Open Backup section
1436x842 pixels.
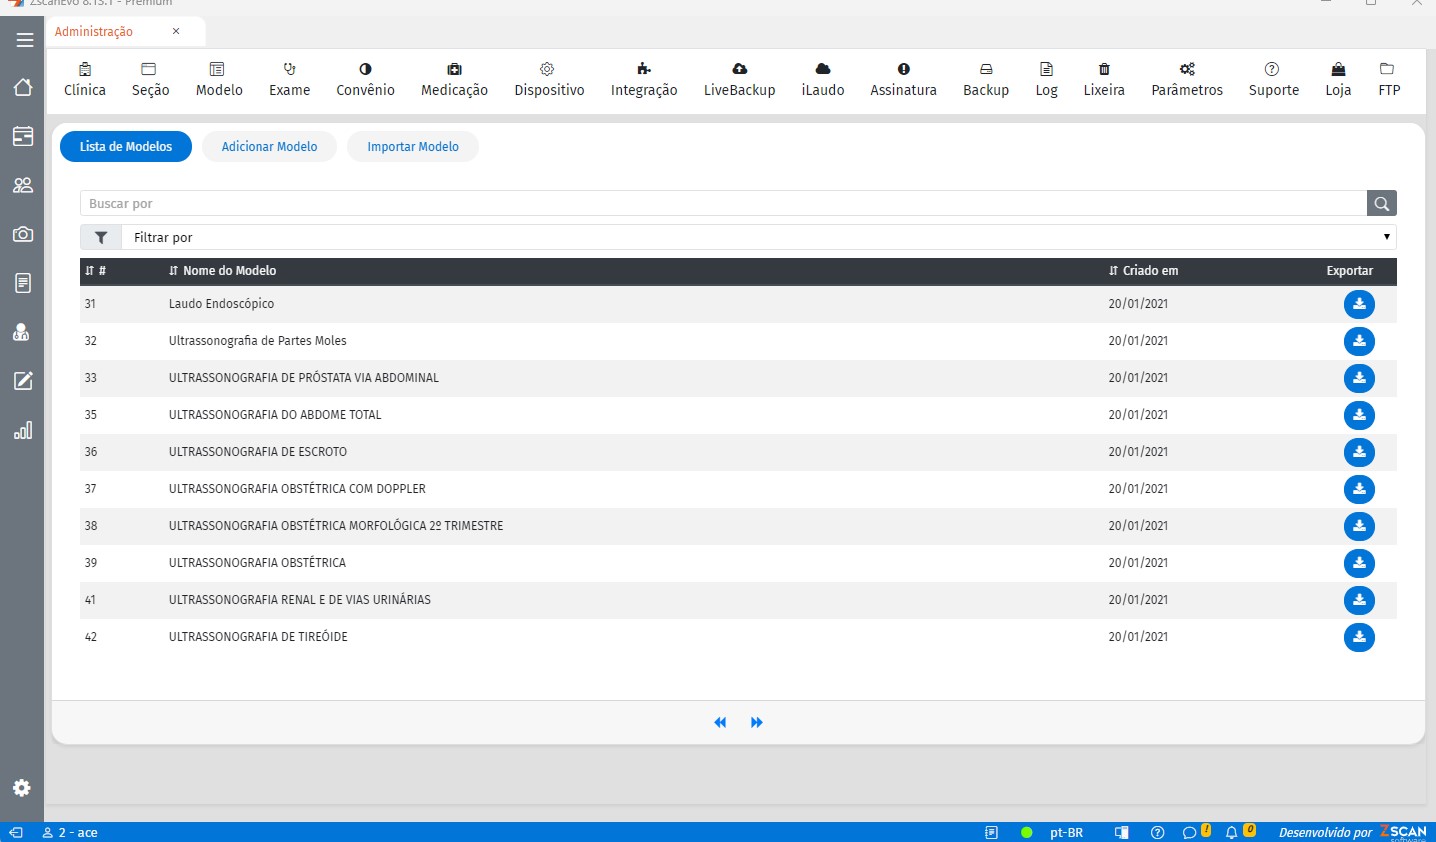coord(986,80)
